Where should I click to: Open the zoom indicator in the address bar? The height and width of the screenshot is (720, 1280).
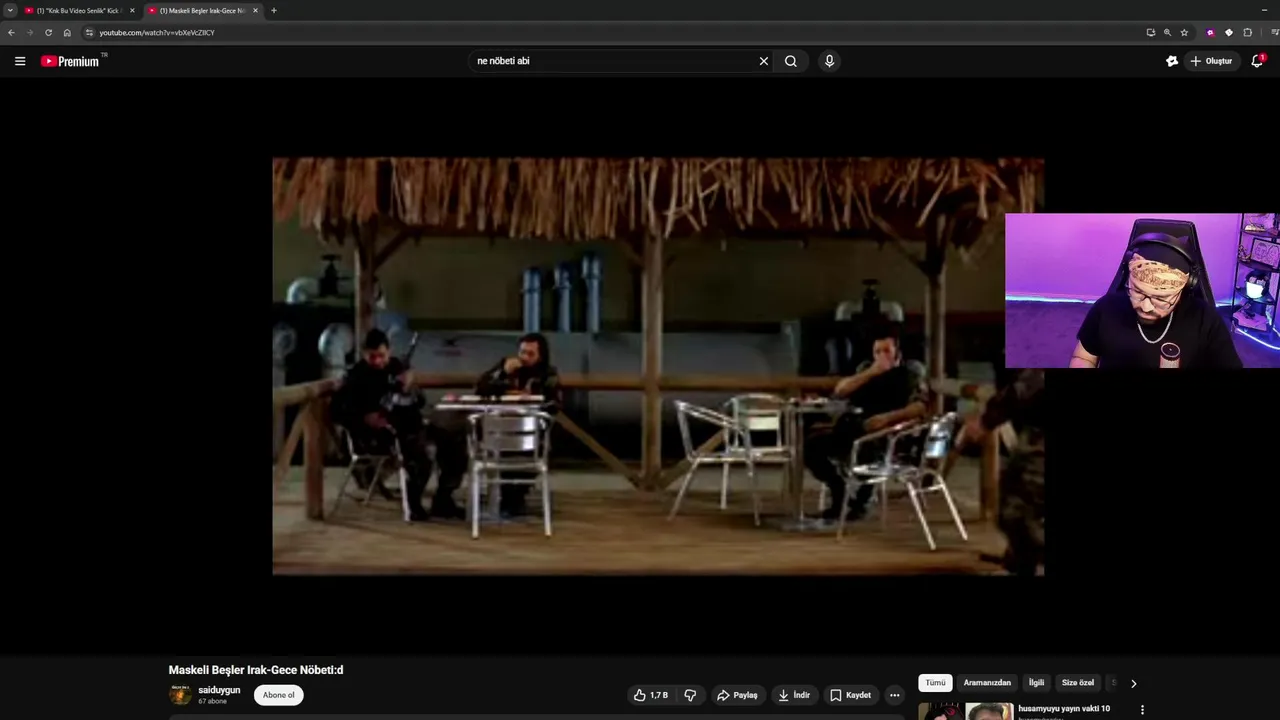[x=1167, y=32]
